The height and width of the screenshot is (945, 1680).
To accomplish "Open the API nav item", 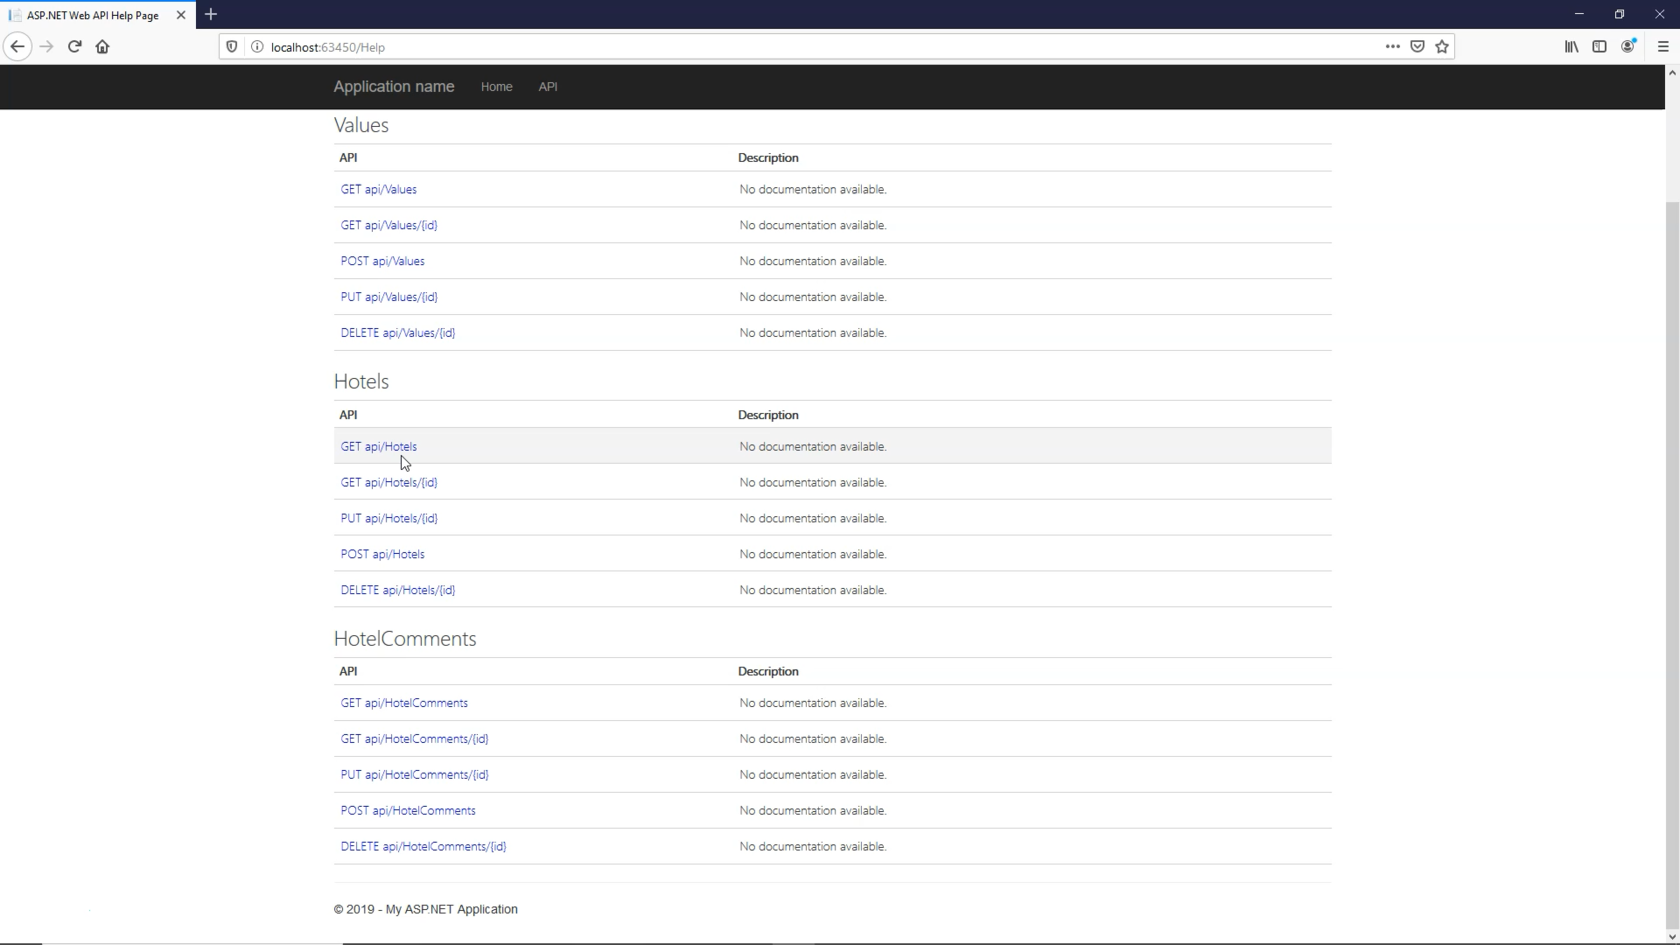I will click(x=548, y=87).
